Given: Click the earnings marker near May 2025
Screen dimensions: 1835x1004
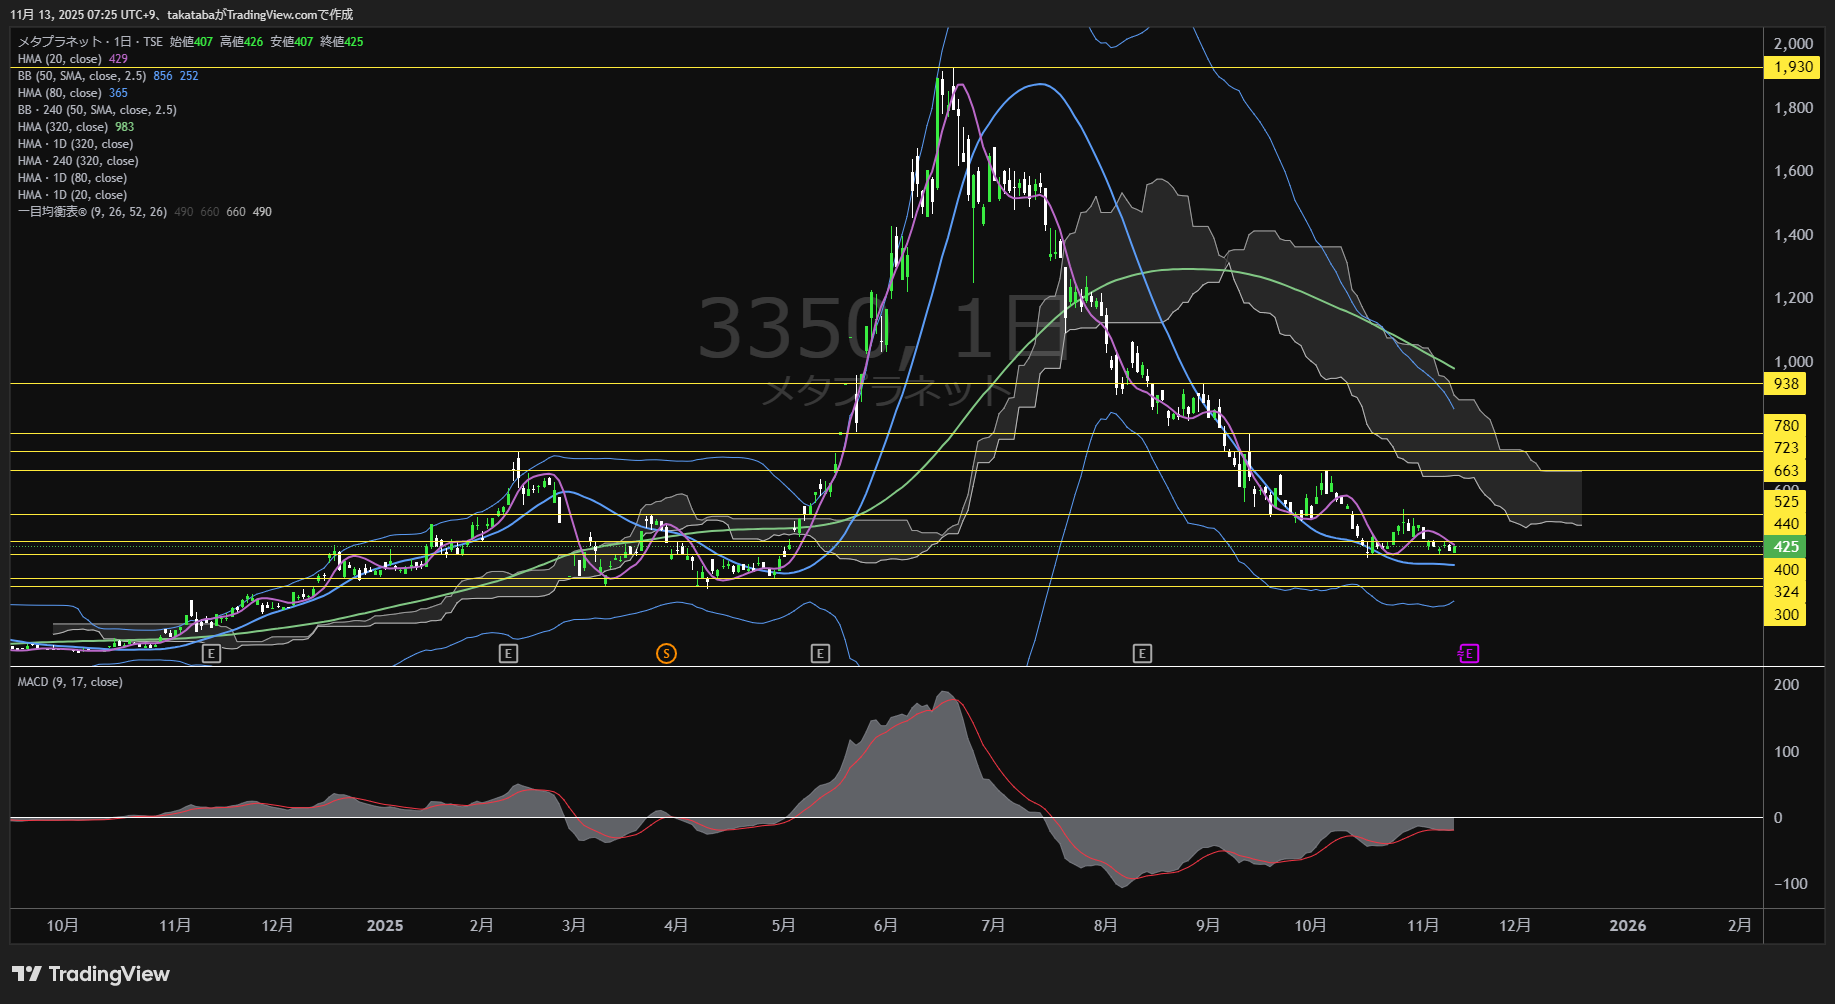Looking at the screenshot, I should [x=820, y=654].
